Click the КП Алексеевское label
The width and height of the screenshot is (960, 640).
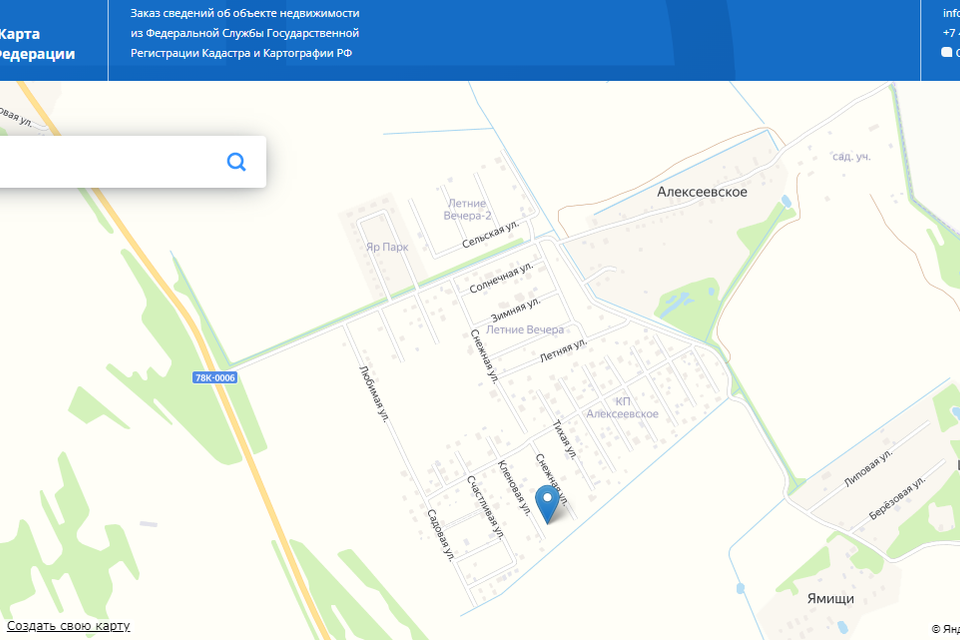point(623,407)
